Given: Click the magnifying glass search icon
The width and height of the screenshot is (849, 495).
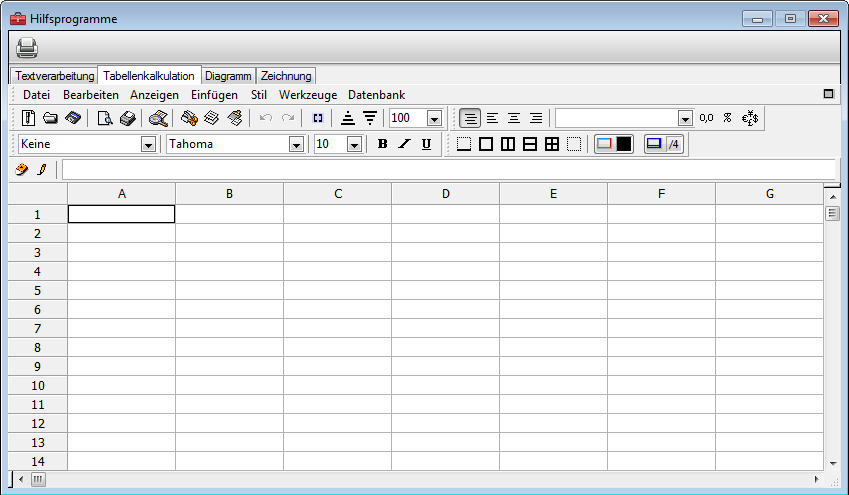Looking at the screenshot, I should click(x=158, y=118).
